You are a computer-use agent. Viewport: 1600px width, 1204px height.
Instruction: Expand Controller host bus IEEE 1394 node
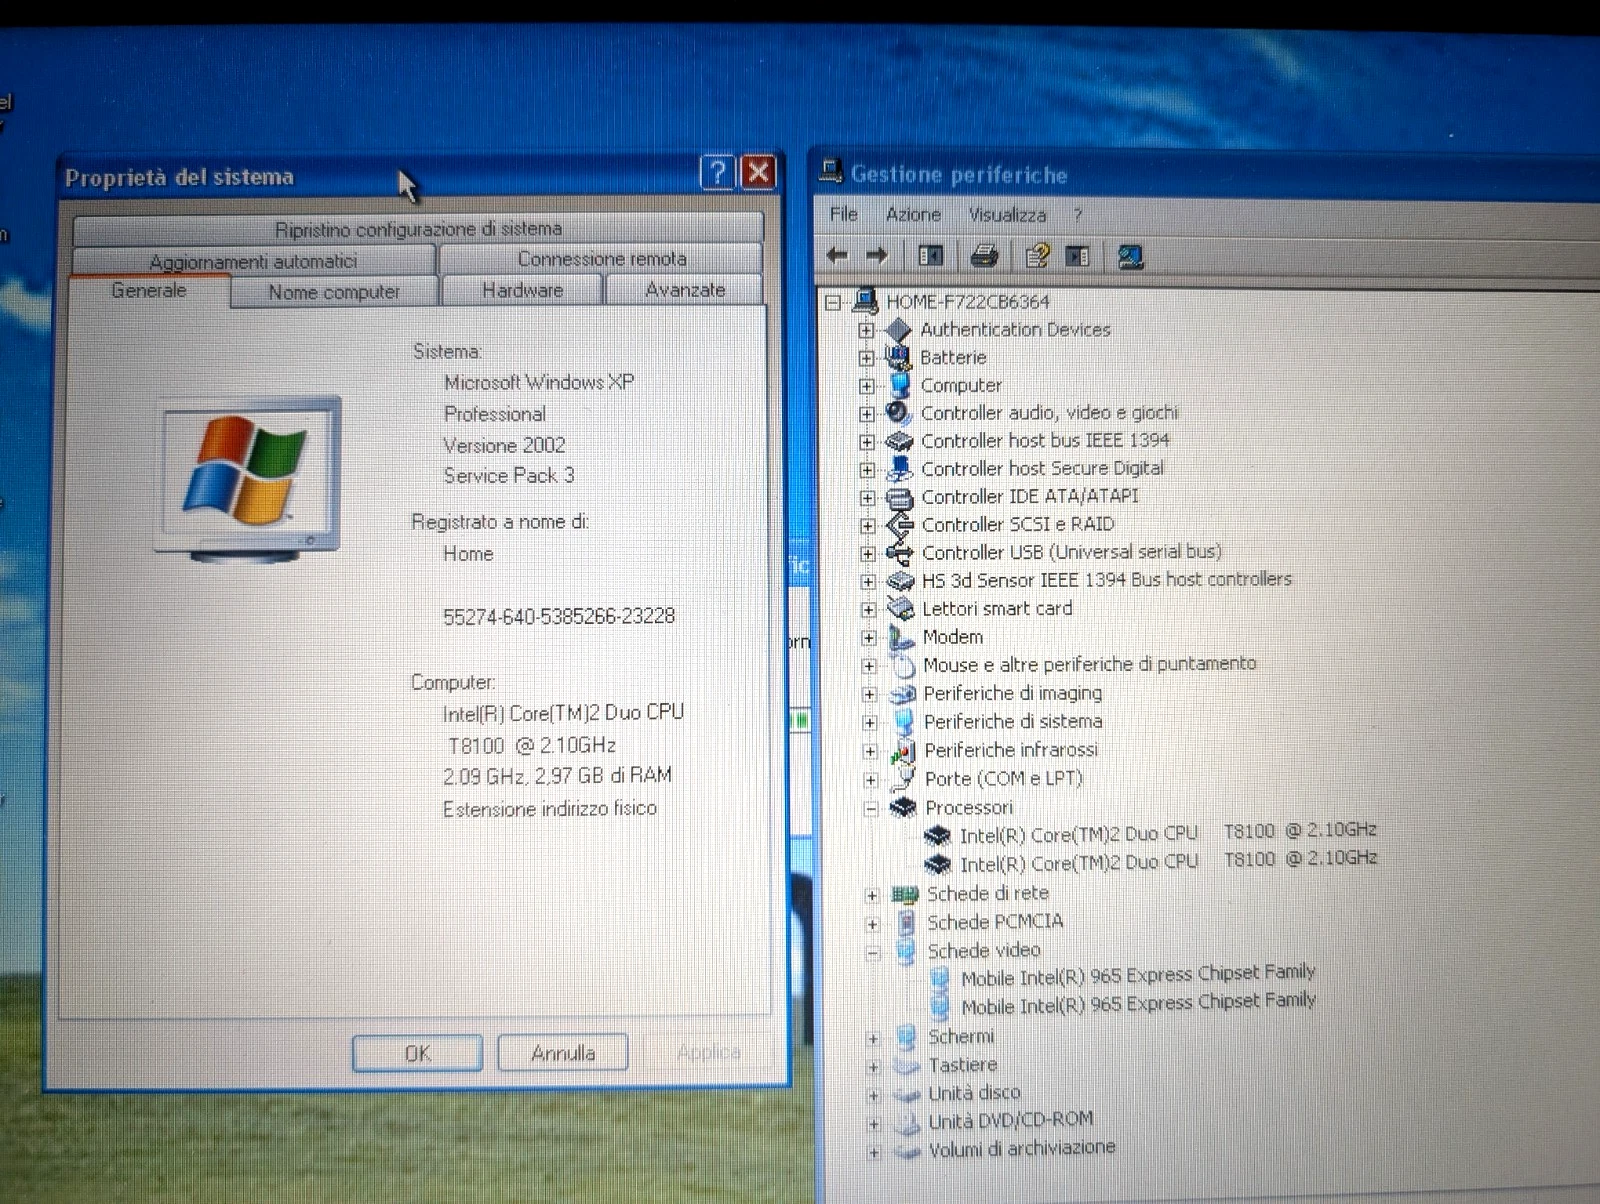pos(867,441)
